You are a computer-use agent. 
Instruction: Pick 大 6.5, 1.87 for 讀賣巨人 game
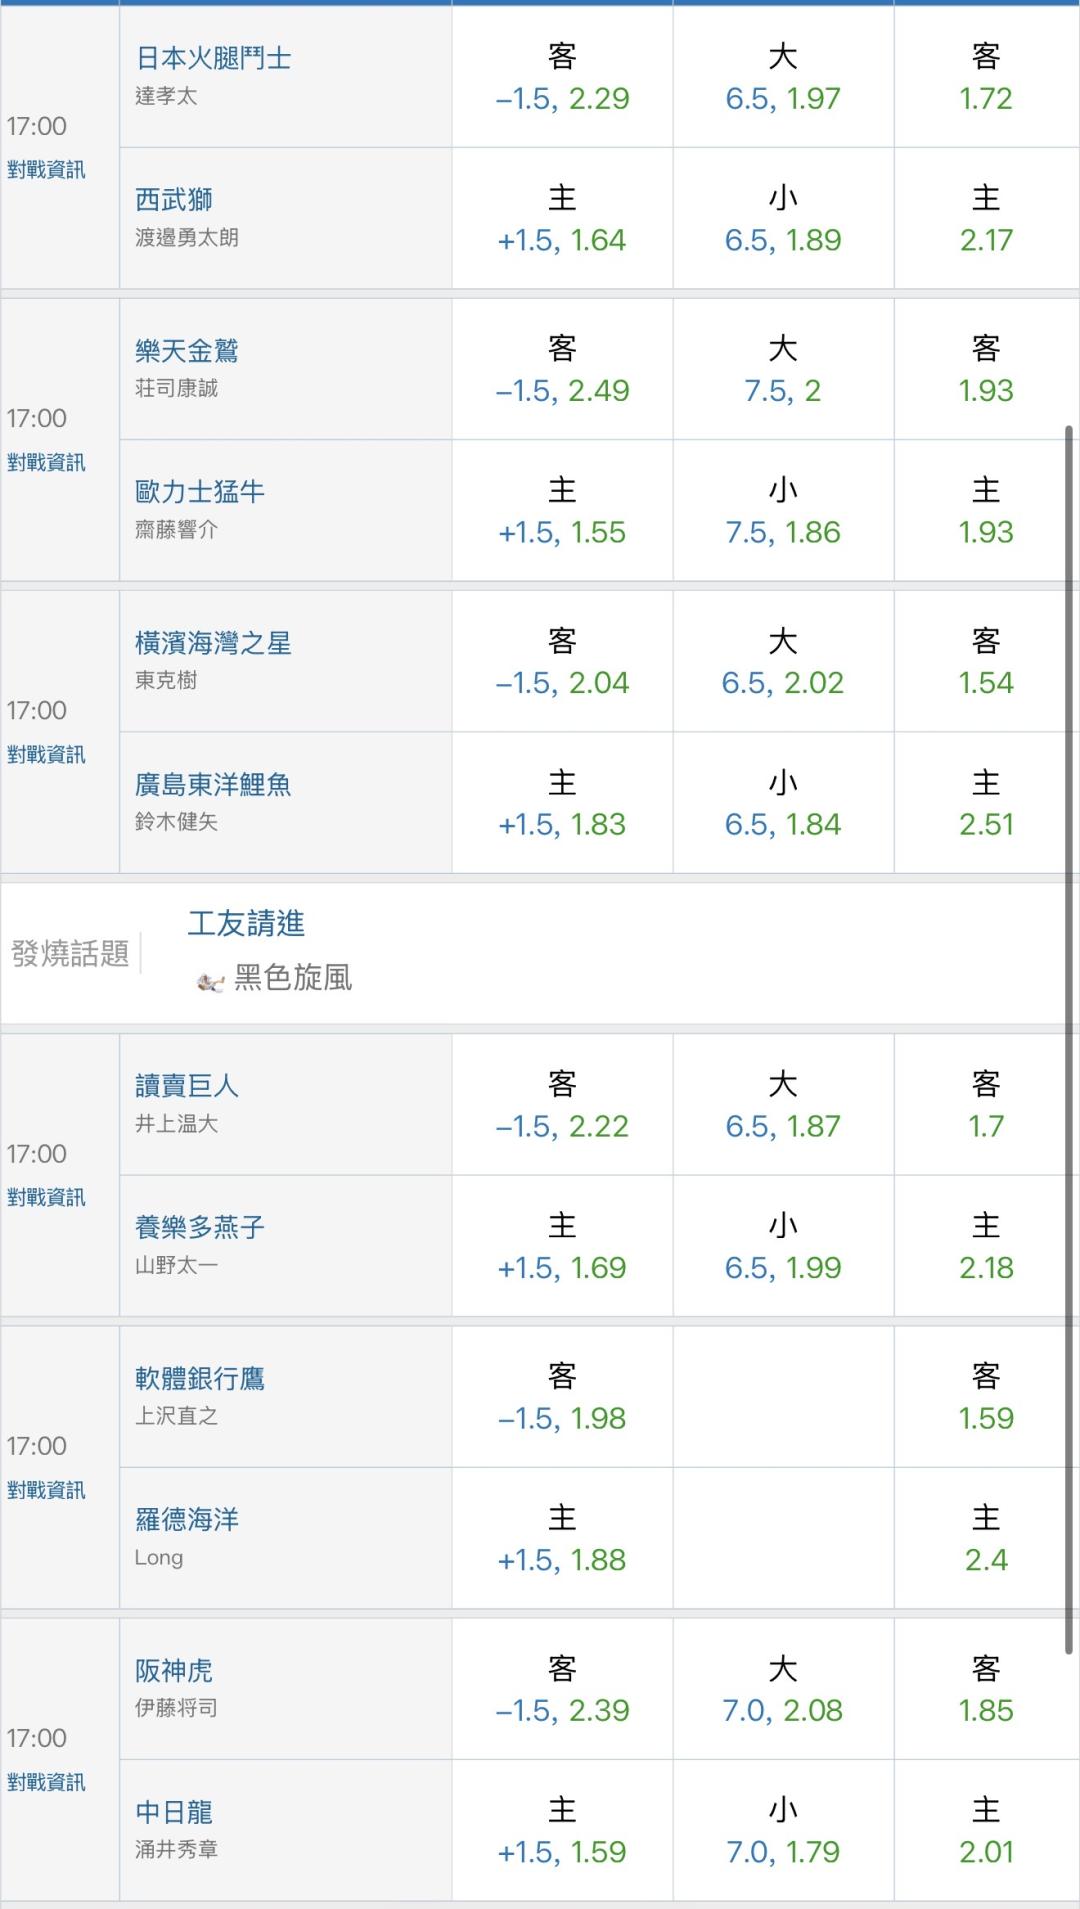click(x=783, y=1105)
